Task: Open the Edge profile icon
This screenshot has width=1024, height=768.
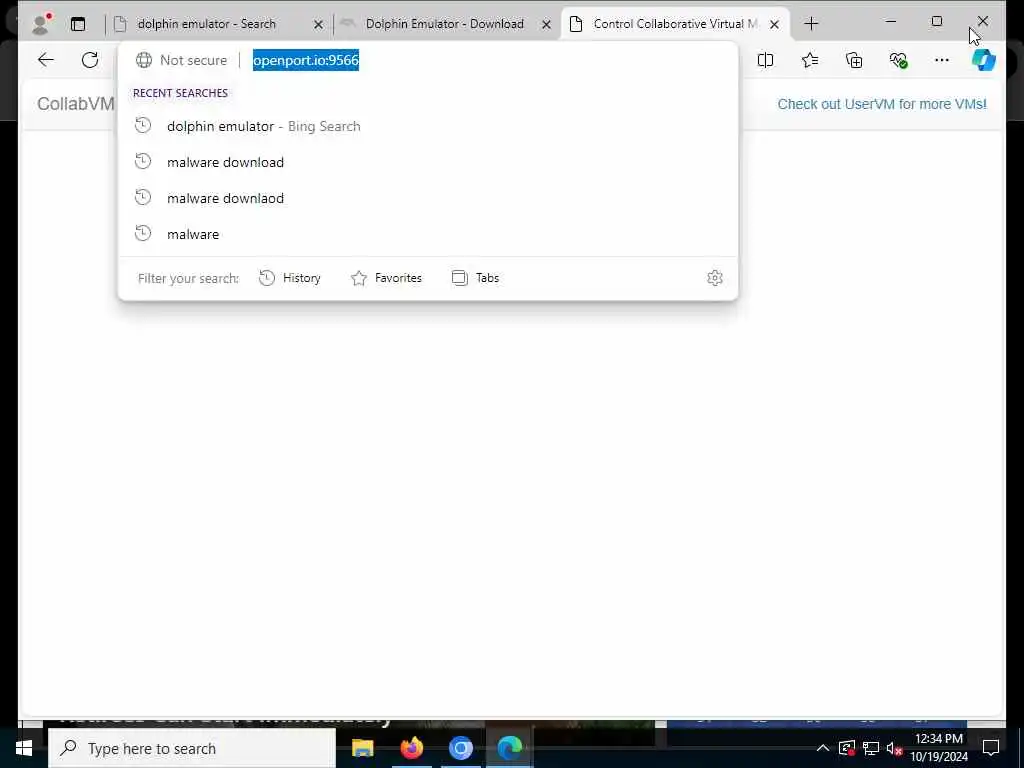Action: click(x=41, y=24)
